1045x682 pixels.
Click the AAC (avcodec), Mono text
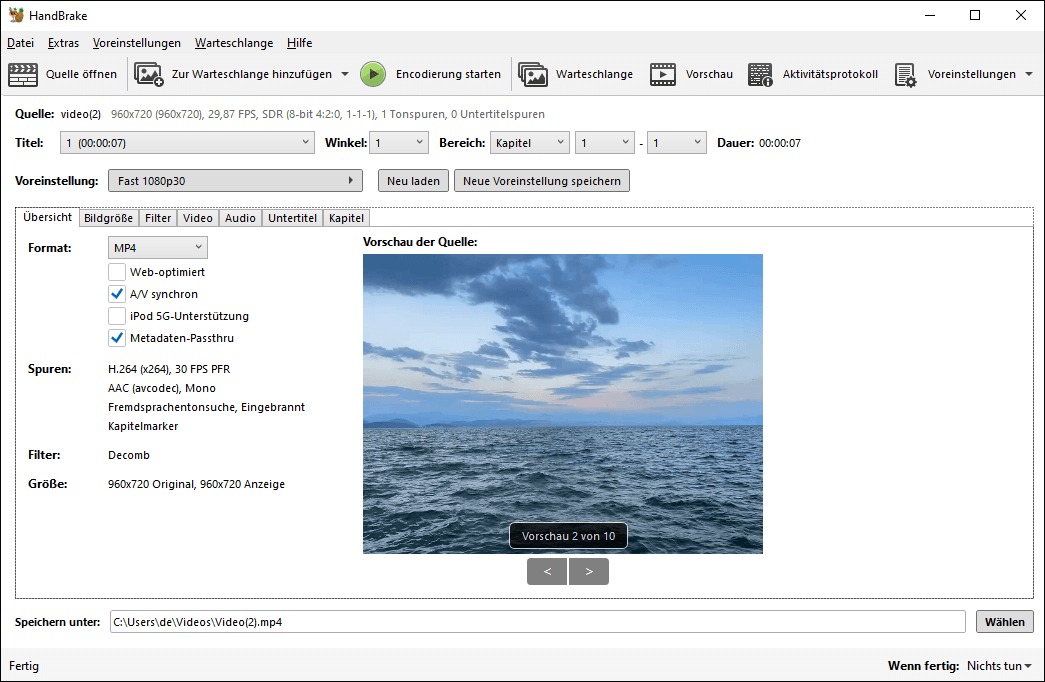coord(162,388)
